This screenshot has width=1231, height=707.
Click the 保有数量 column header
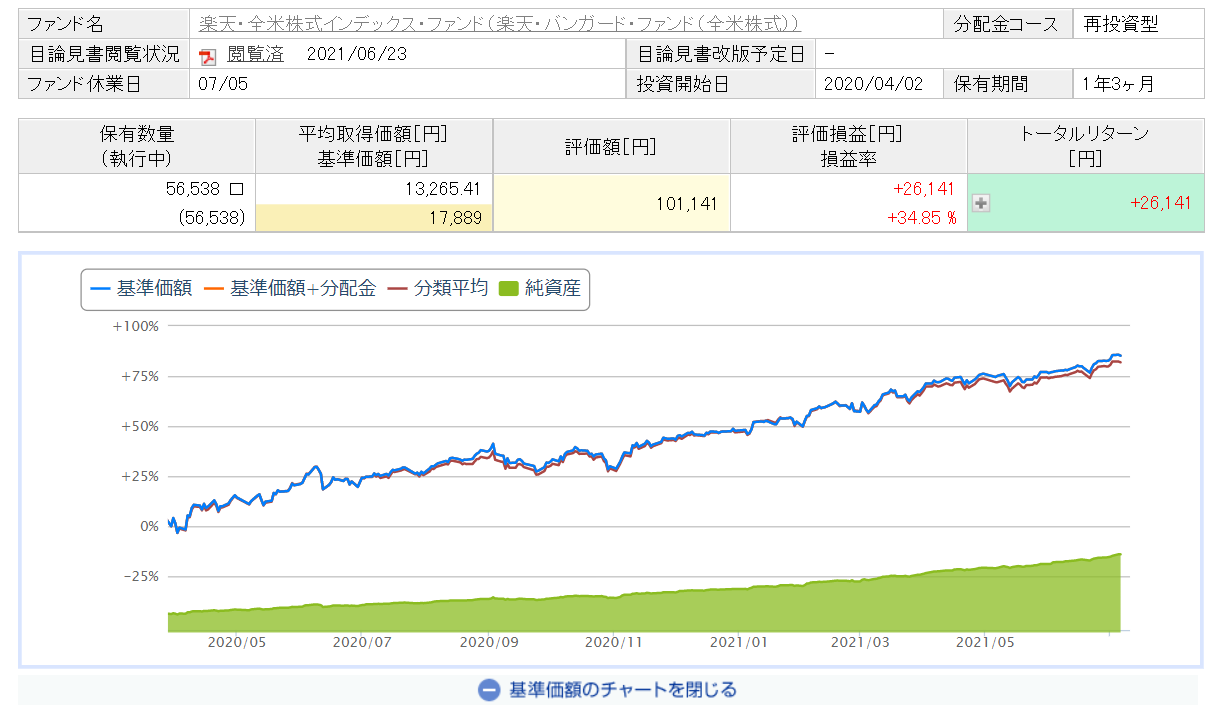tap(137, 146)
